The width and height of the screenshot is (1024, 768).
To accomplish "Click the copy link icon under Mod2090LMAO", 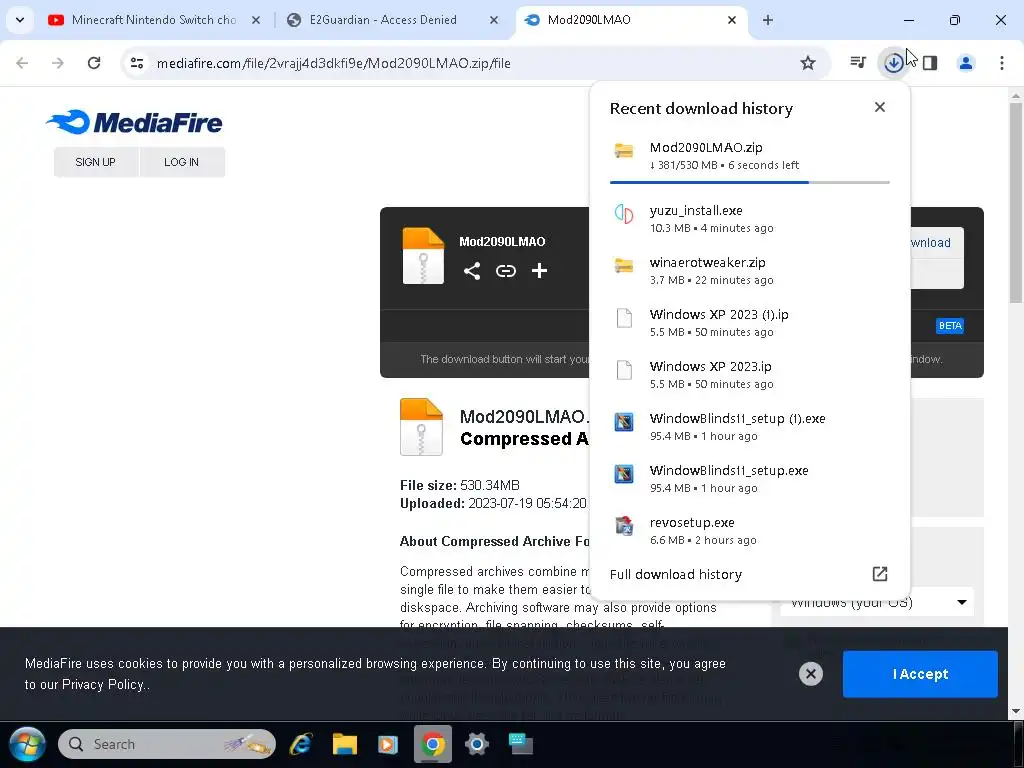I will click(505, 270).
